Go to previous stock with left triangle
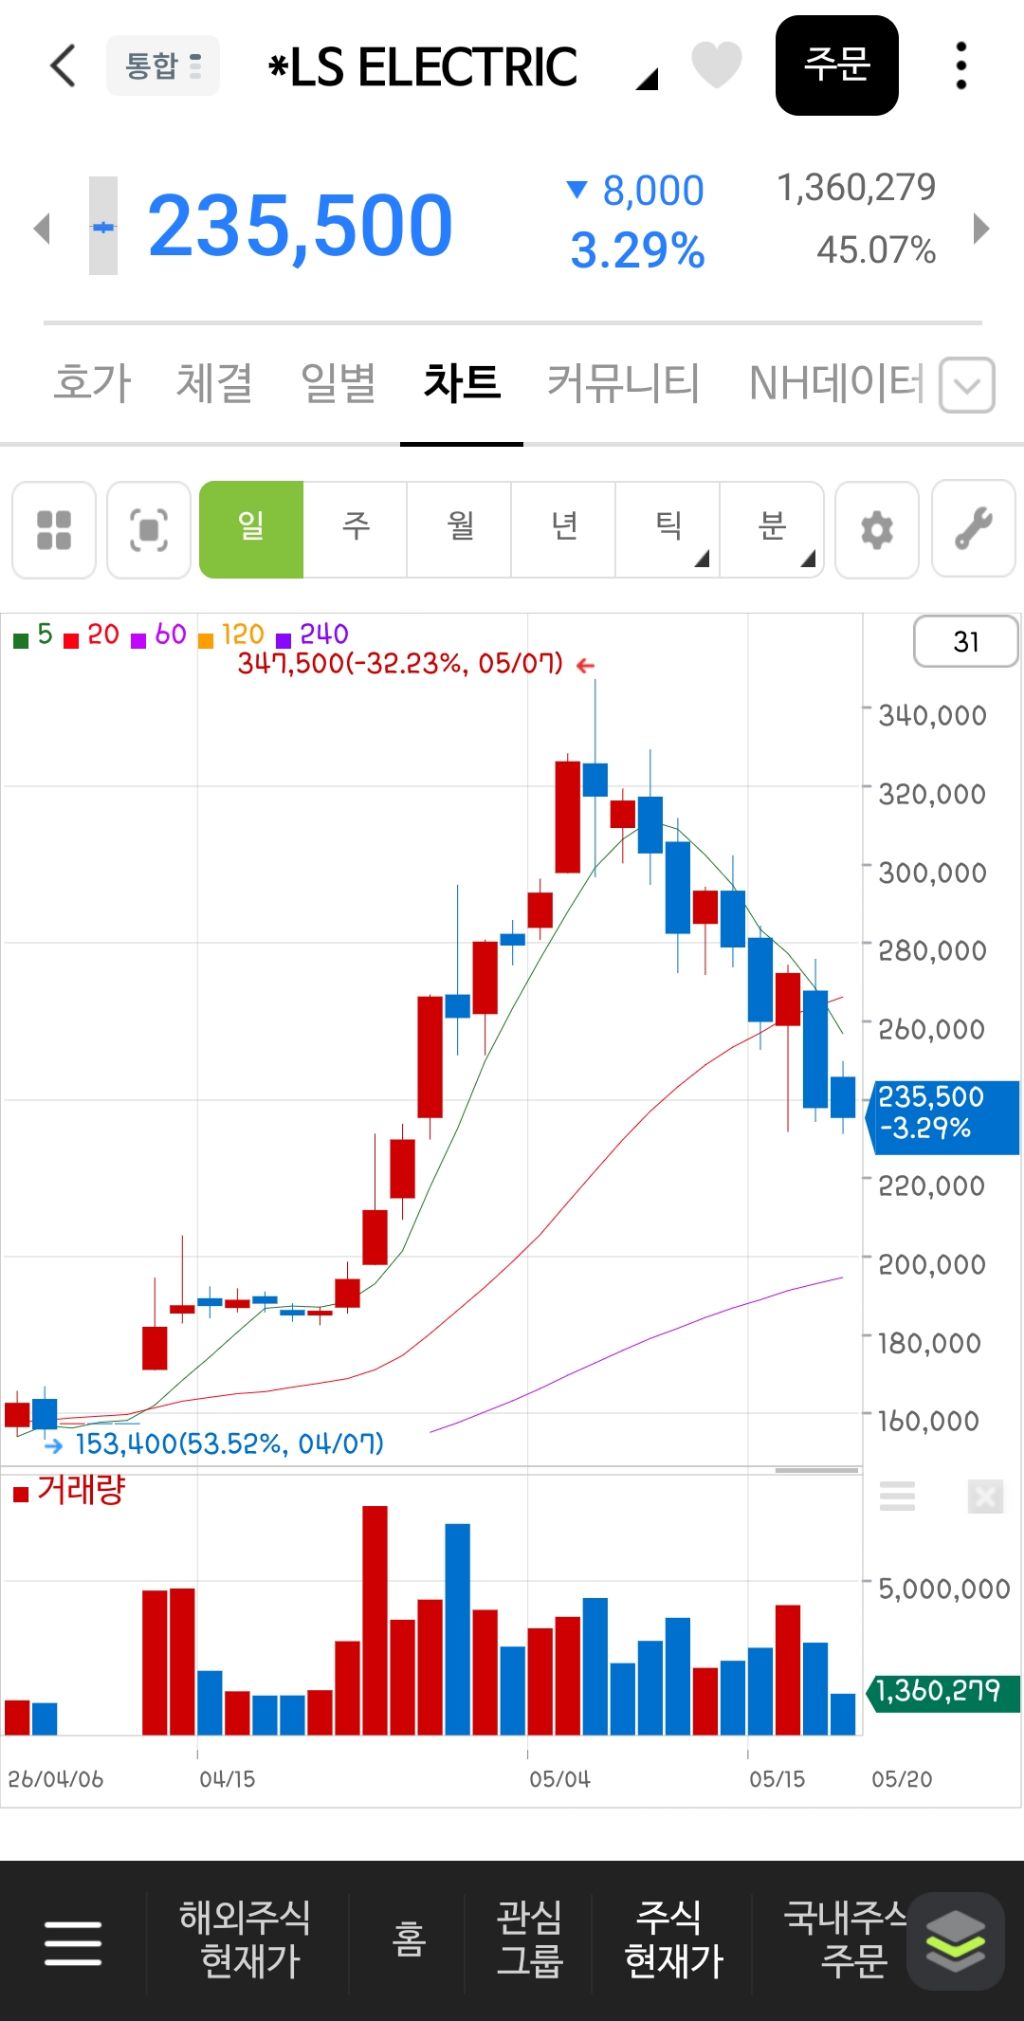The image size is (1024, 2021). (41, 228)
